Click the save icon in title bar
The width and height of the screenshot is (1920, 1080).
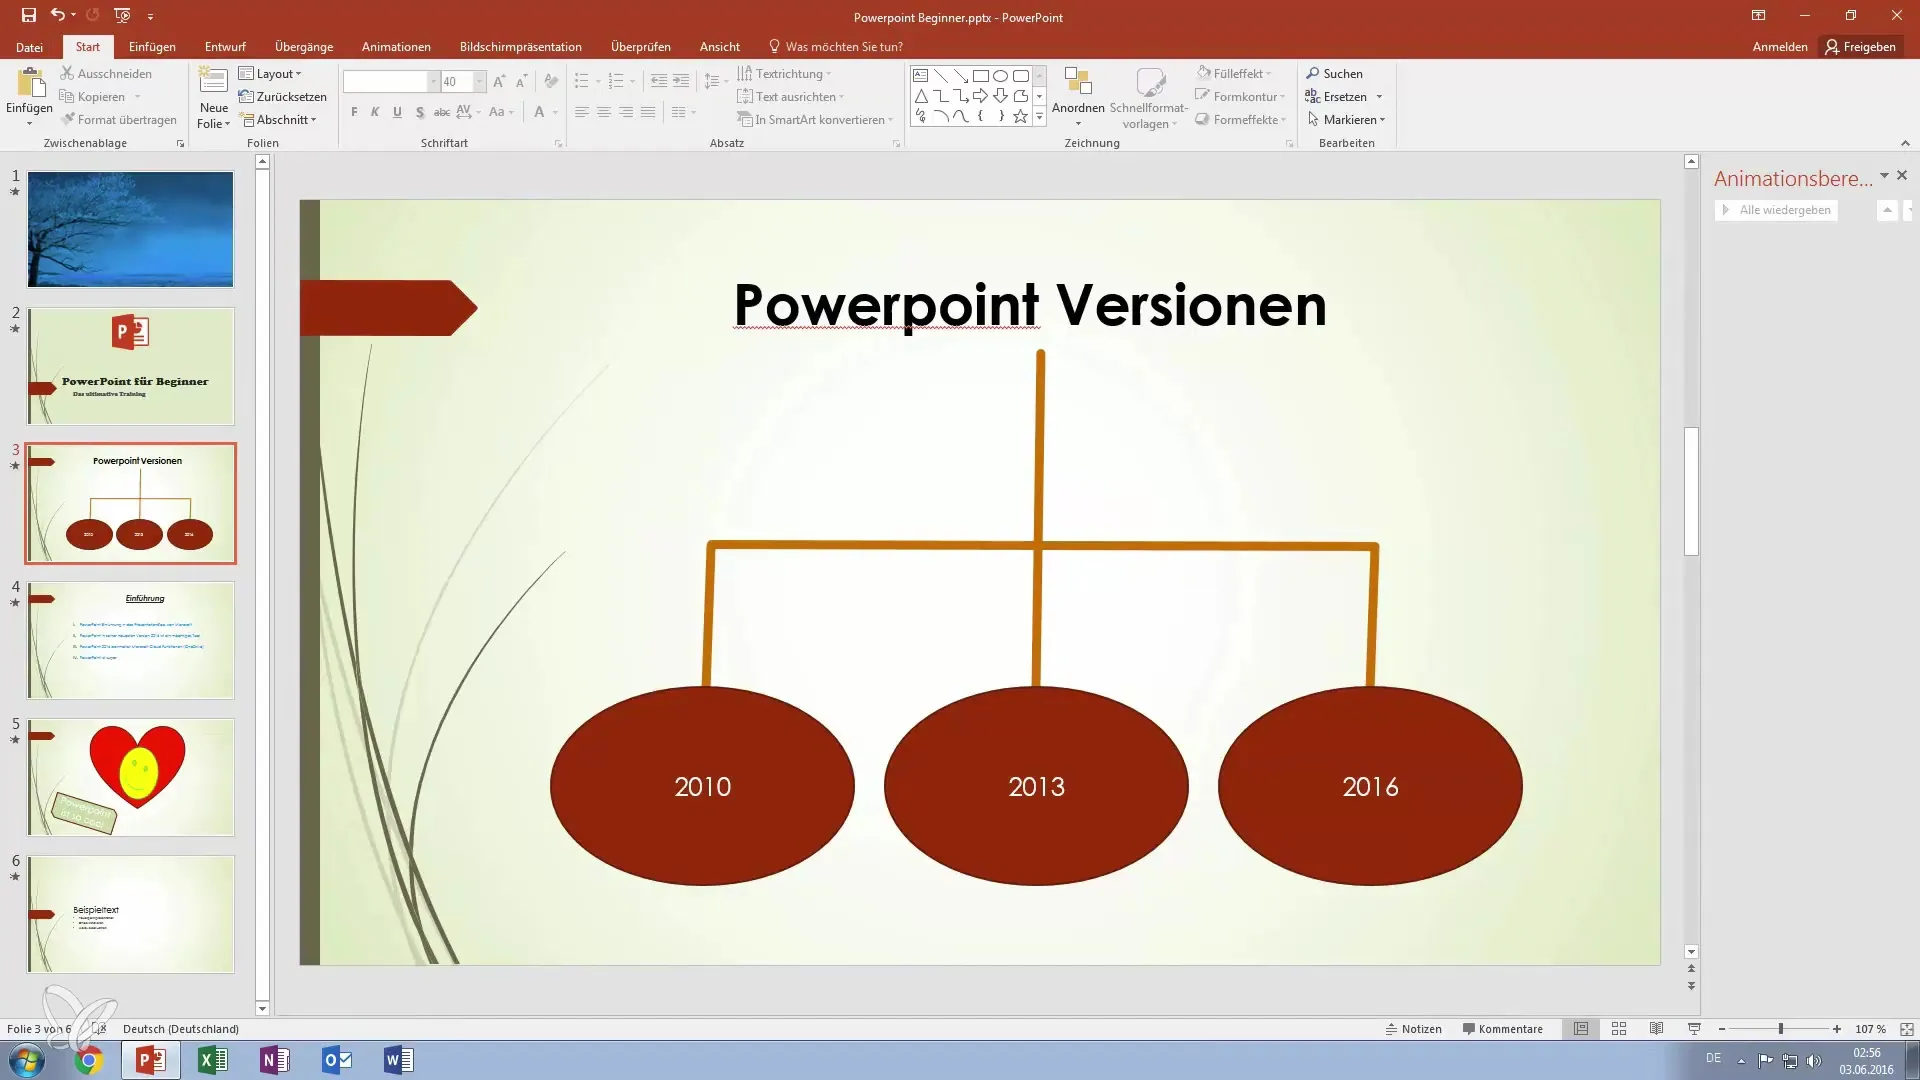click(29, 16)
